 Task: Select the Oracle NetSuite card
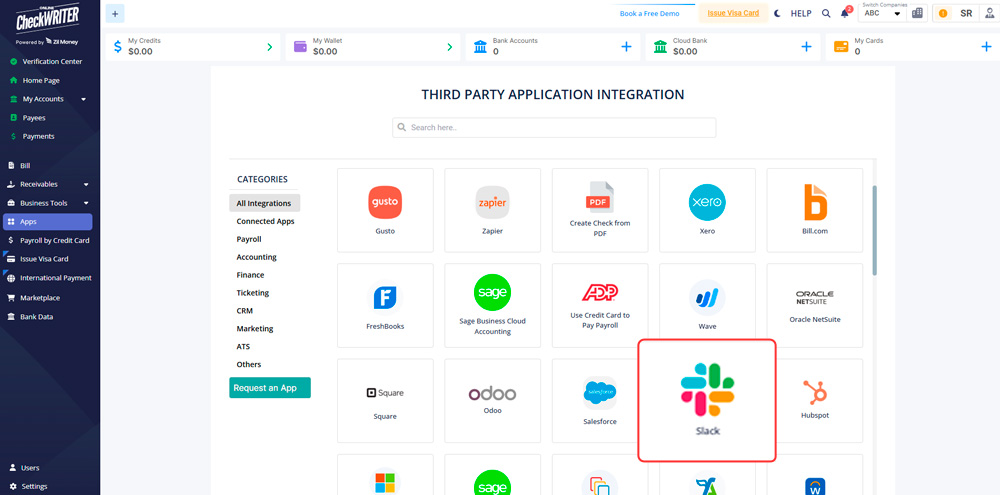(814, 305)
